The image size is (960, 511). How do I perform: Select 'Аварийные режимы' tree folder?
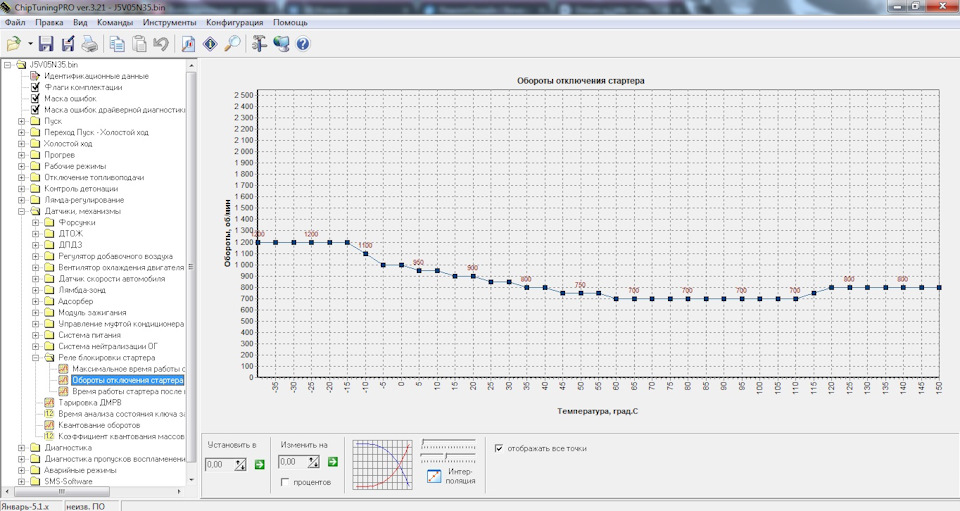pos(80,471)
